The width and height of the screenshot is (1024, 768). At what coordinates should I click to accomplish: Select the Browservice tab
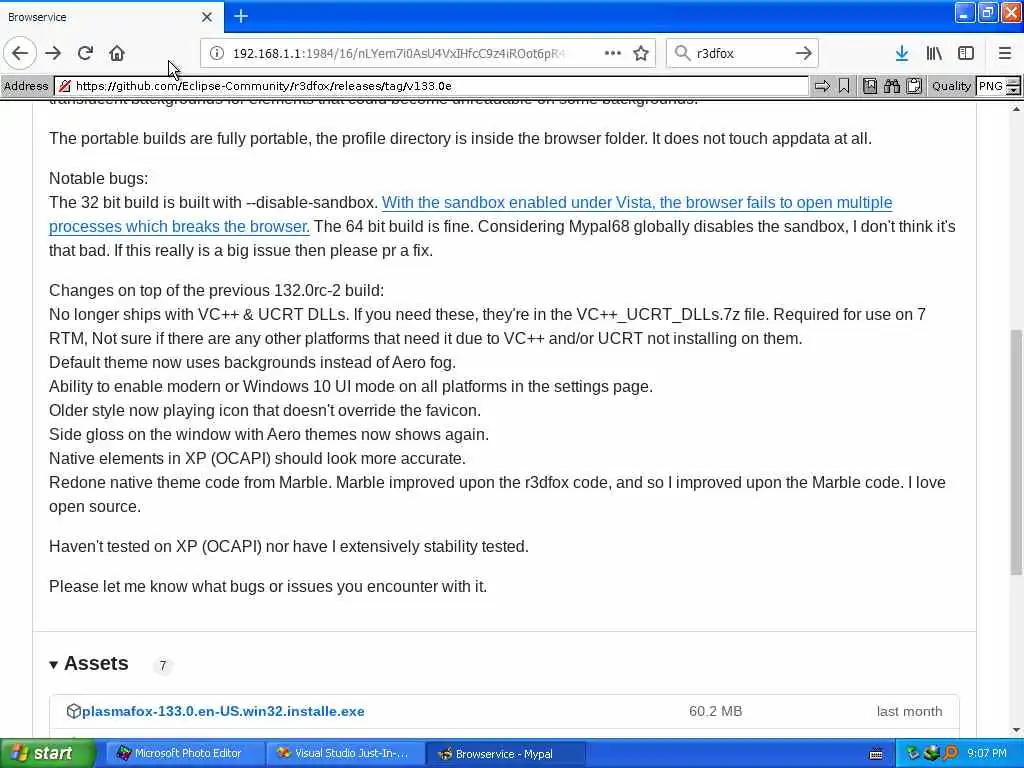click(112, 17)
